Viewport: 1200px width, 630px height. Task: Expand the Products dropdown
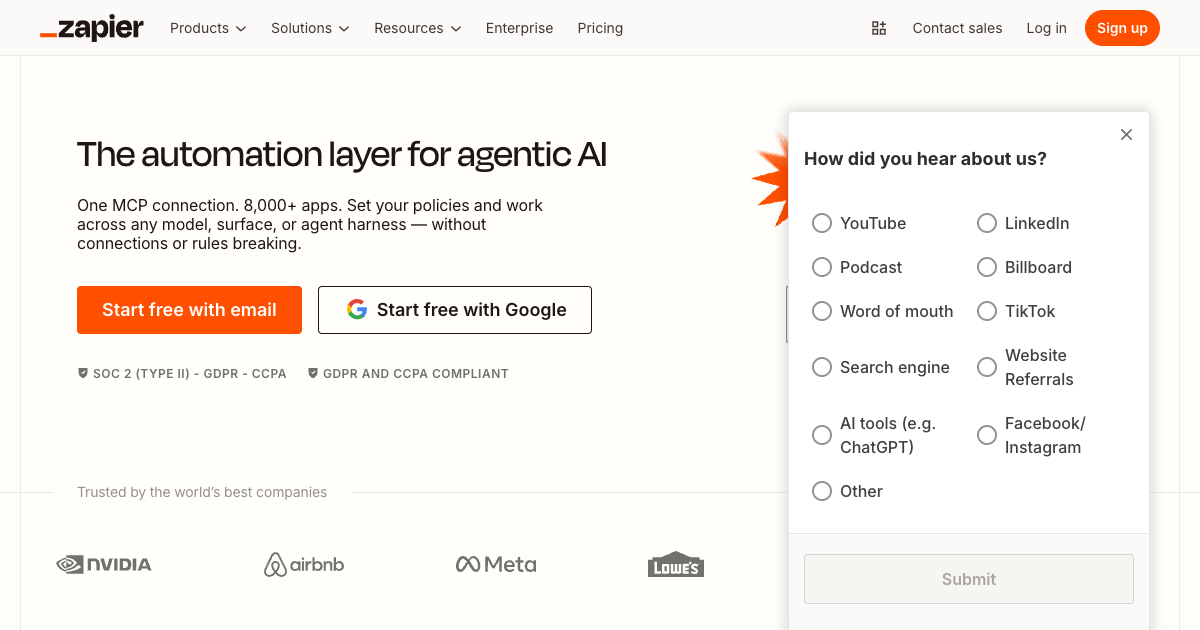click(x=207, y=28)
